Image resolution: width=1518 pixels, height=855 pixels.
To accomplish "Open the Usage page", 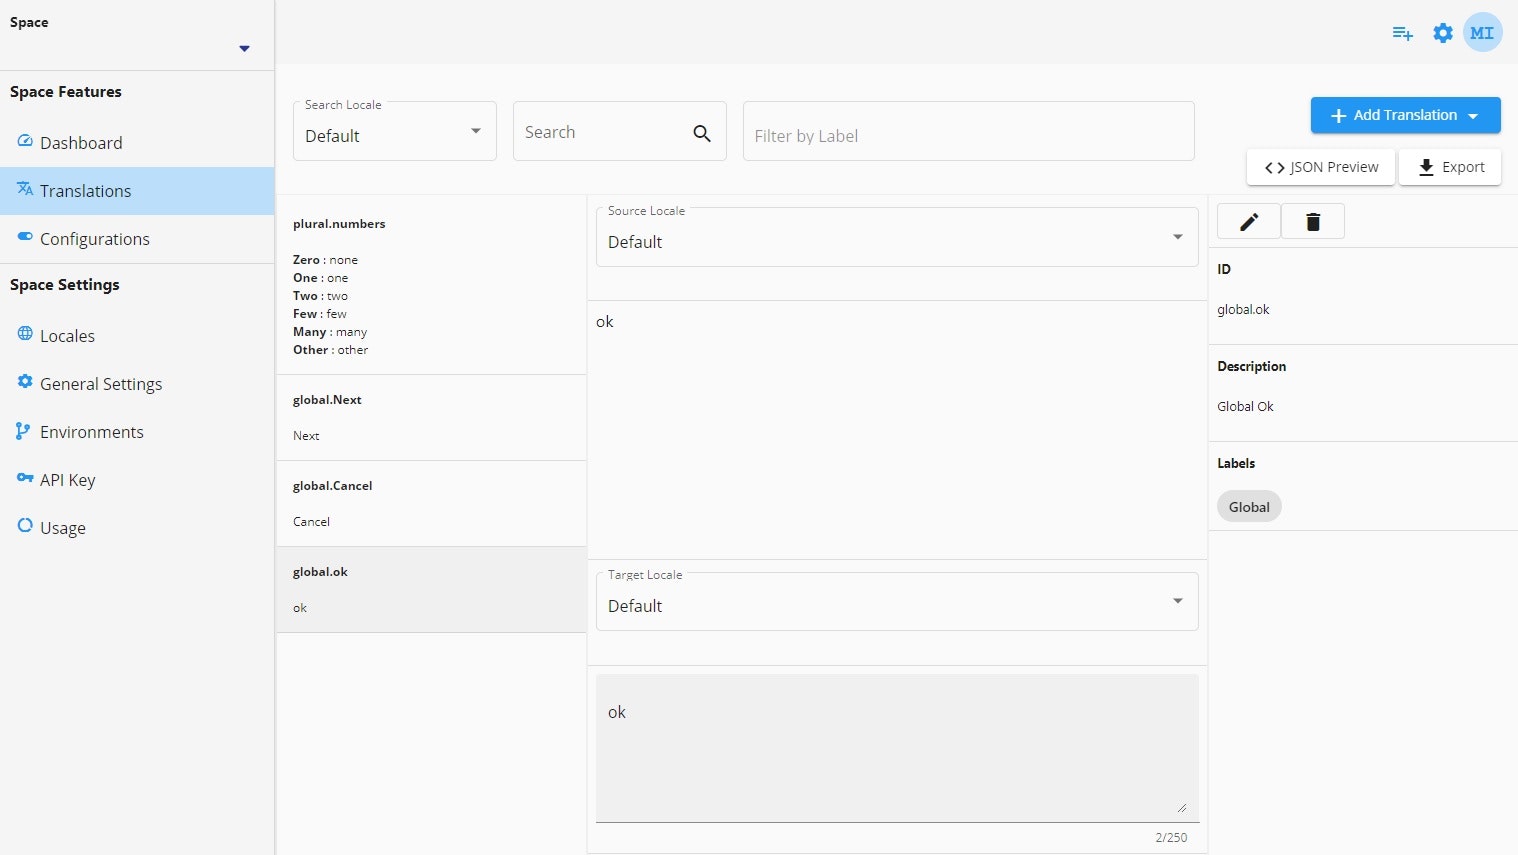I will point(137,528).
